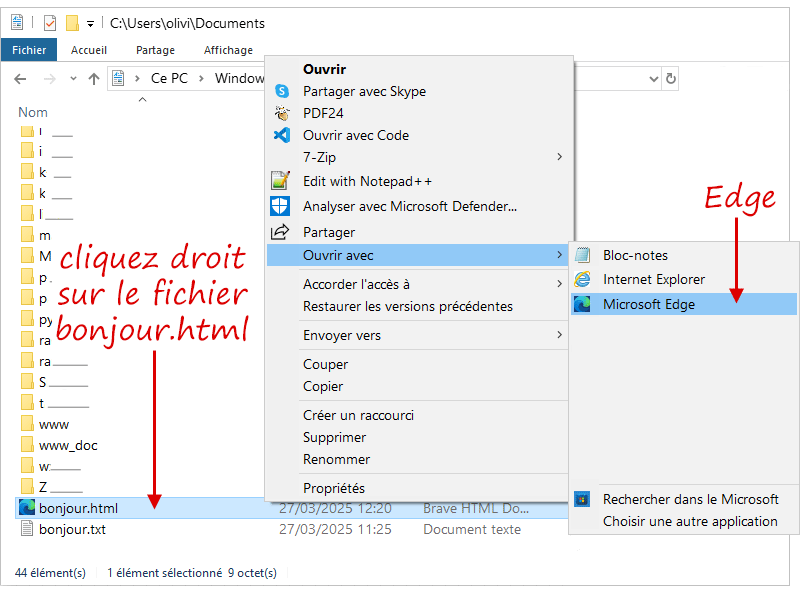The image size is (800, 600).
Task: Choose Restaurer les versions précédentes
Action: point(408,306)
